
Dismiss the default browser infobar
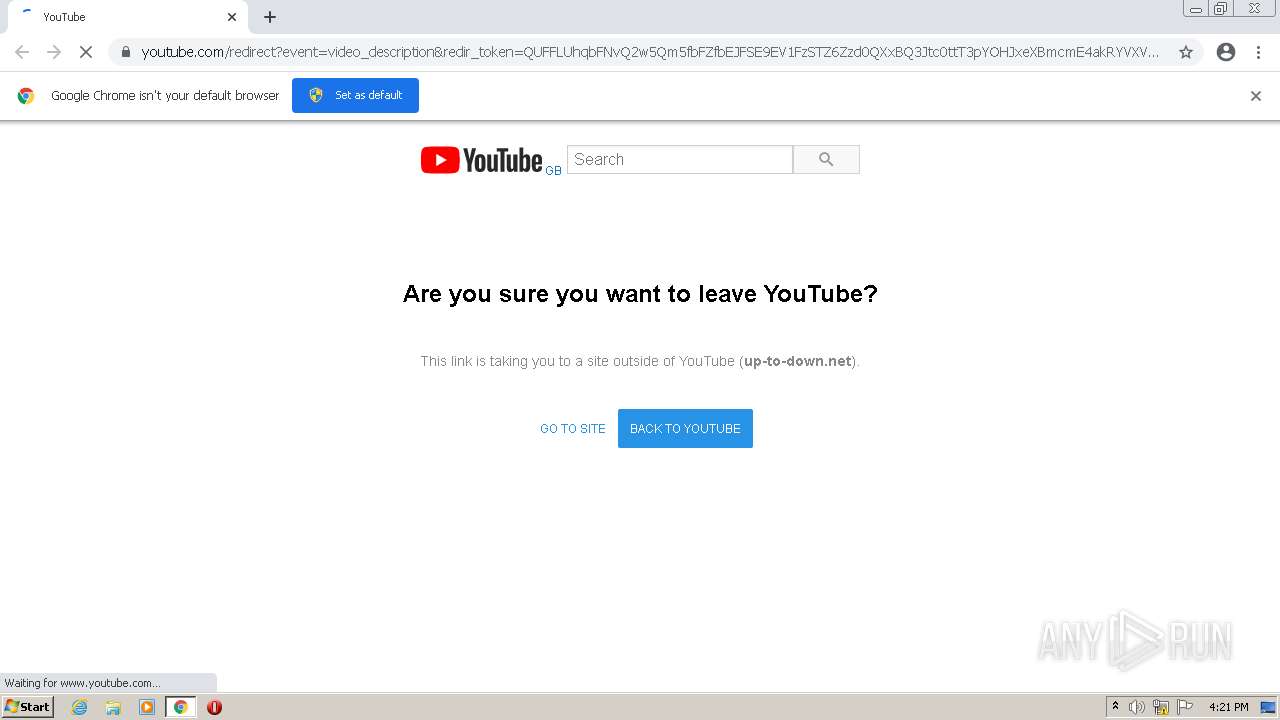pos(1256,96)
